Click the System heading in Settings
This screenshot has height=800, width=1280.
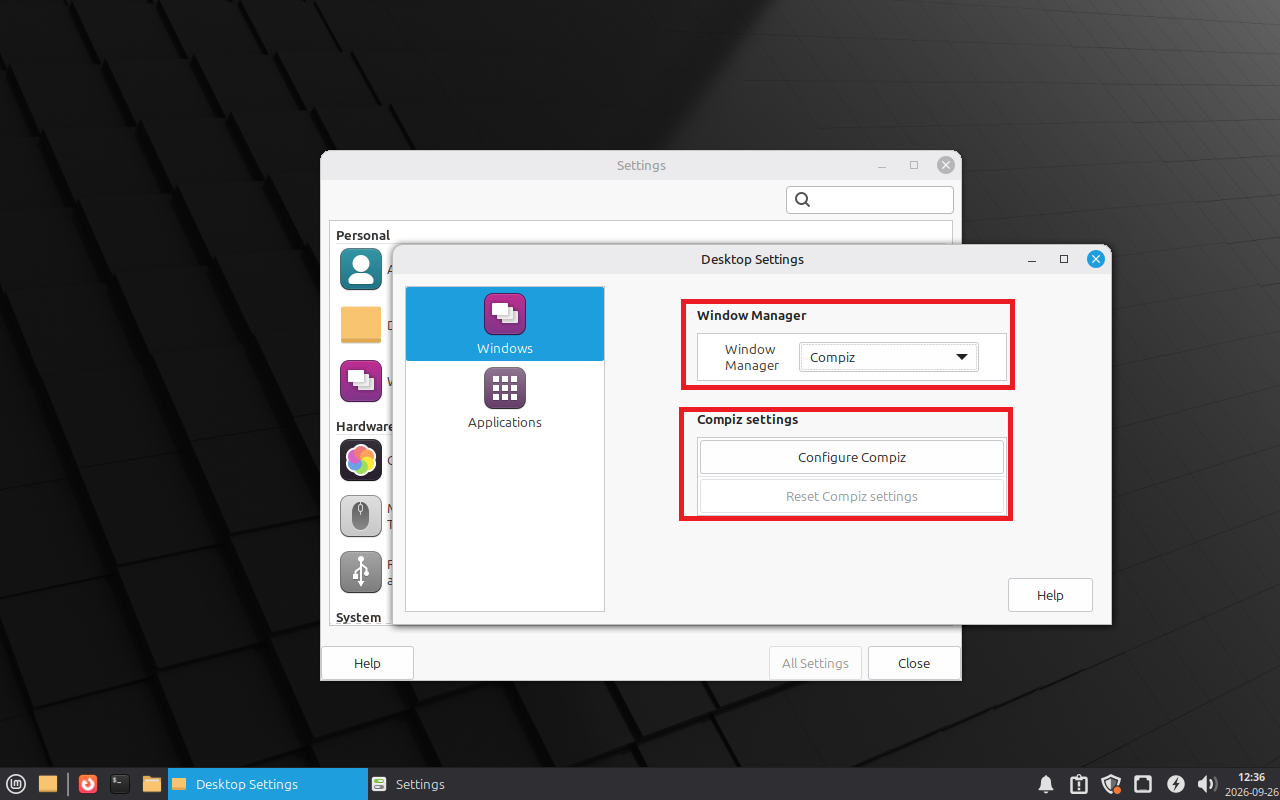coord(358,618)
